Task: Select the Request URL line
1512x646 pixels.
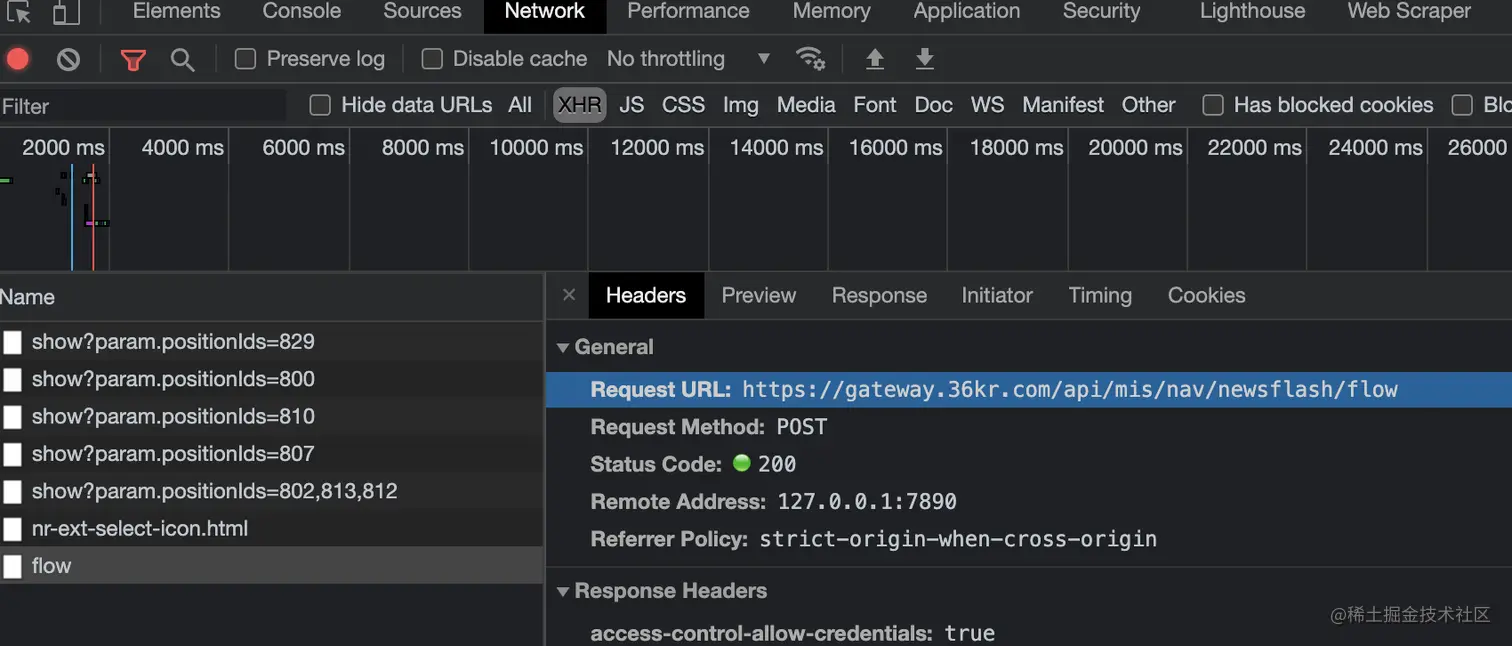Action: [x=1029, y=390]
